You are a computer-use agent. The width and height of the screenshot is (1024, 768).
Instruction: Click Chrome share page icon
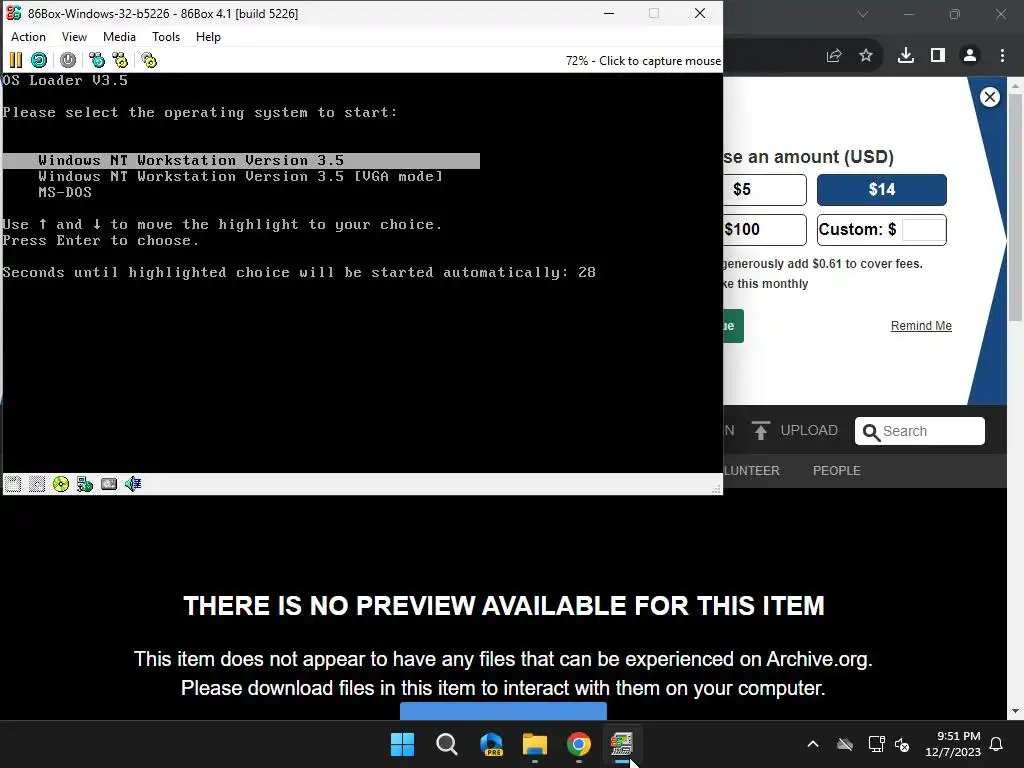coord(834,56)
